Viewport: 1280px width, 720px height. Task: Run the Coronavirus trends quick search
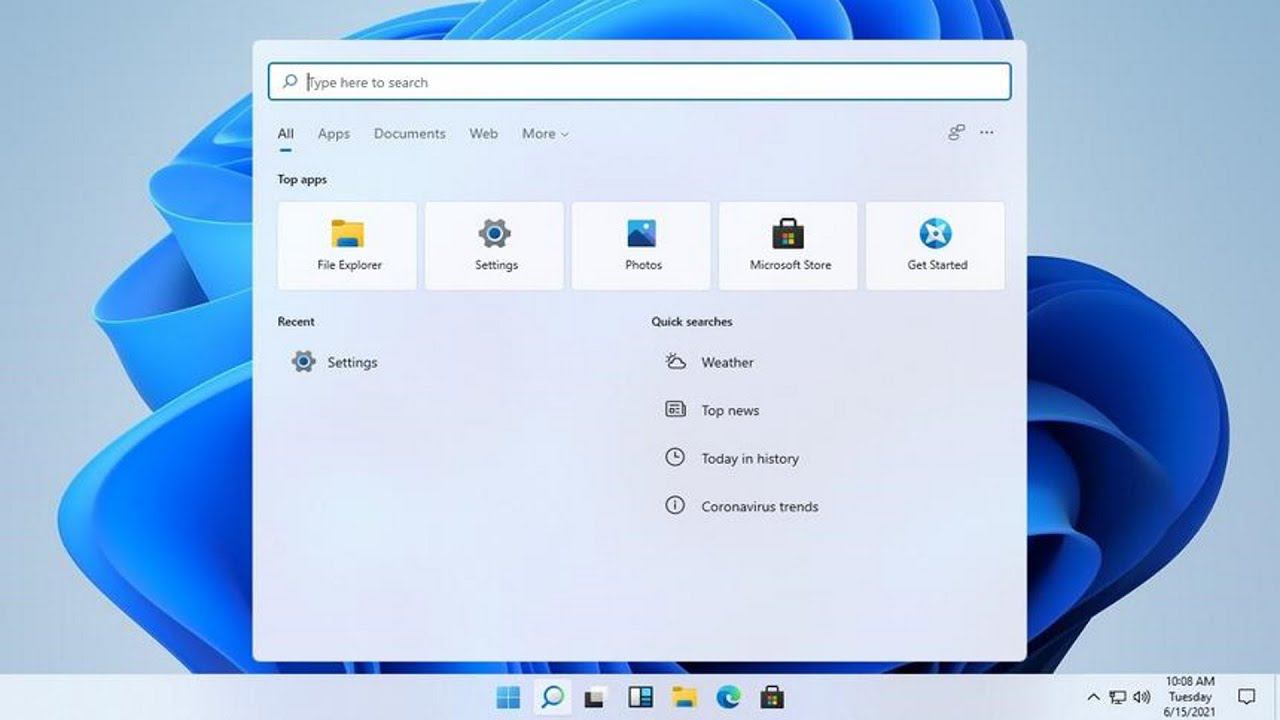pos(741,506)
